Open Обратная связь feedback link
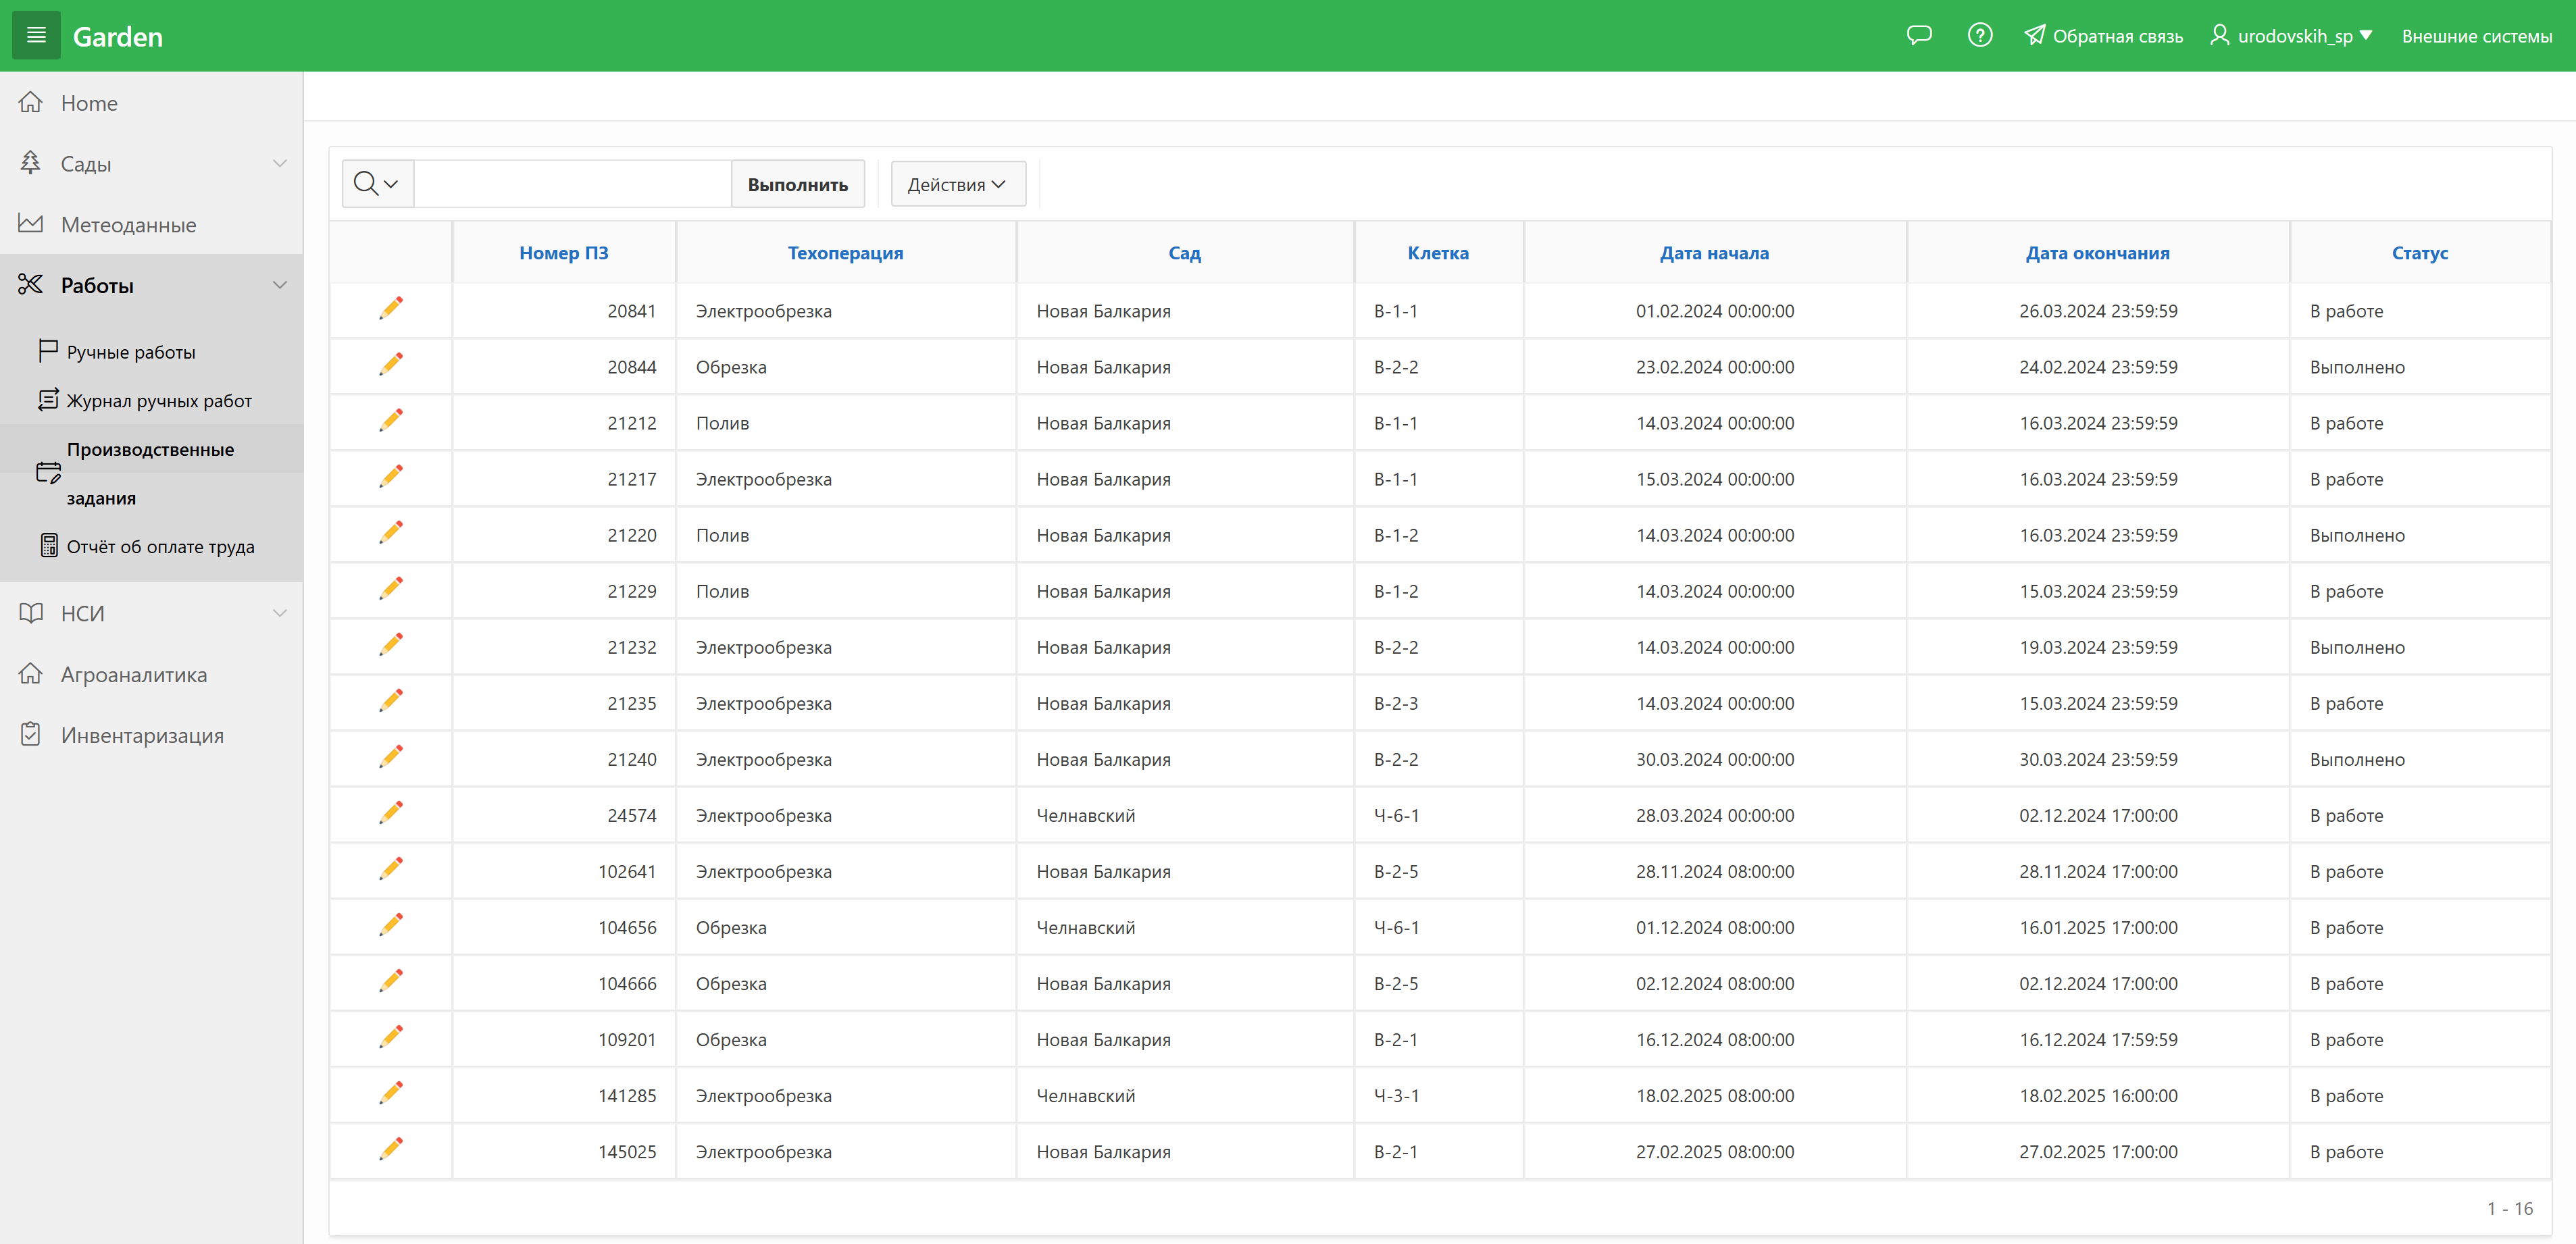Screen dimensions: 2576x1244 point(2103,36)
